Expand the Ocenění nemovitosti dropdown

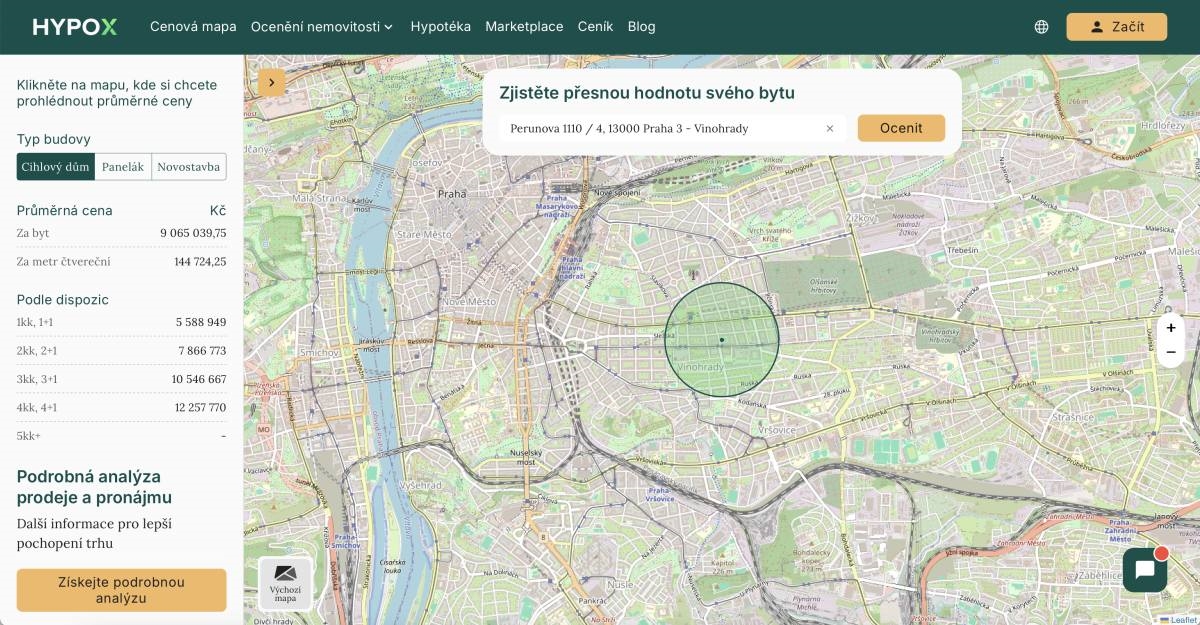[x=322, y=27]
